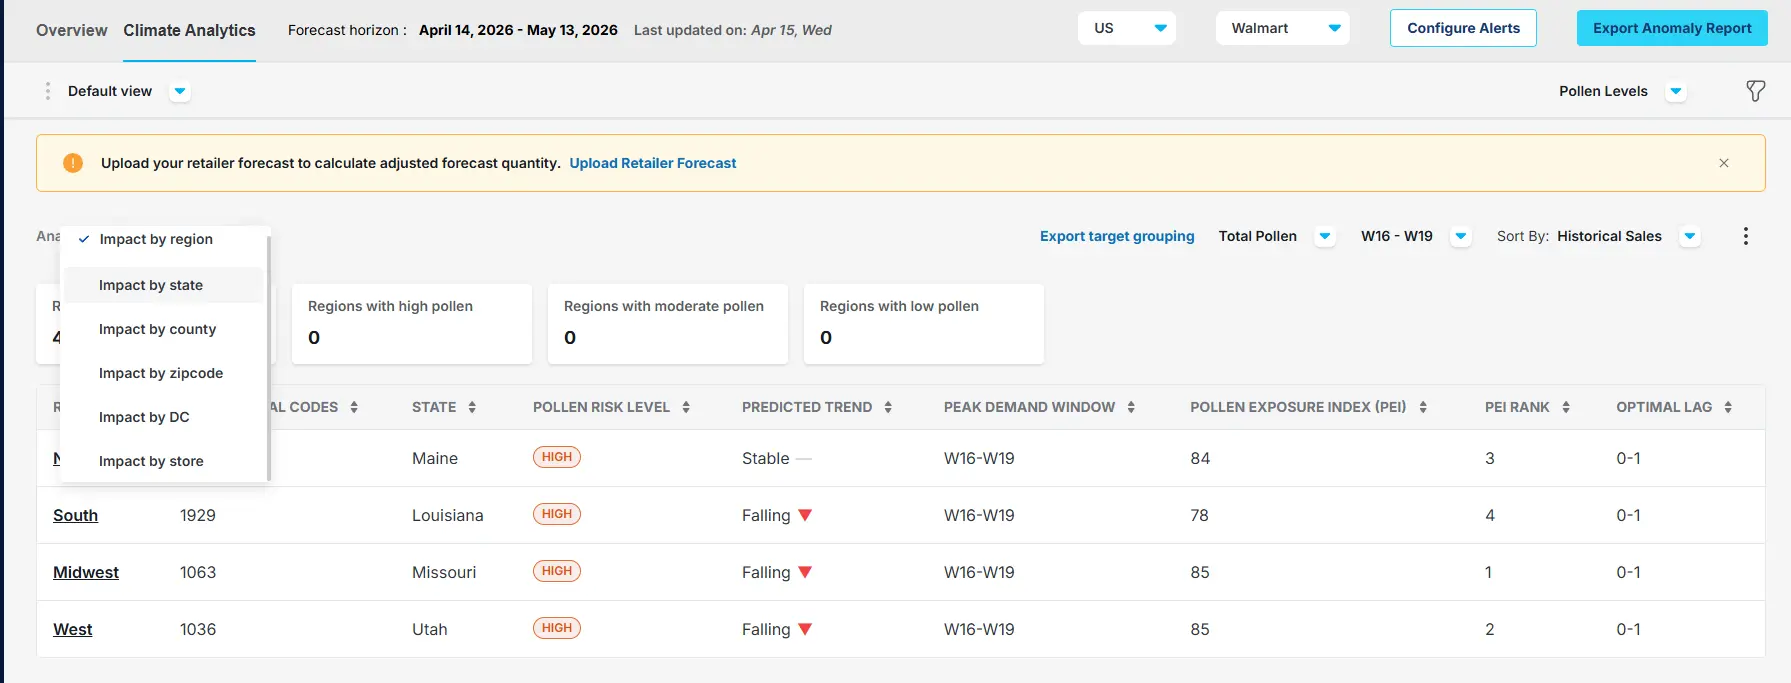
Task: Click the Regions with low pollen card
Action: pos(924,324)
